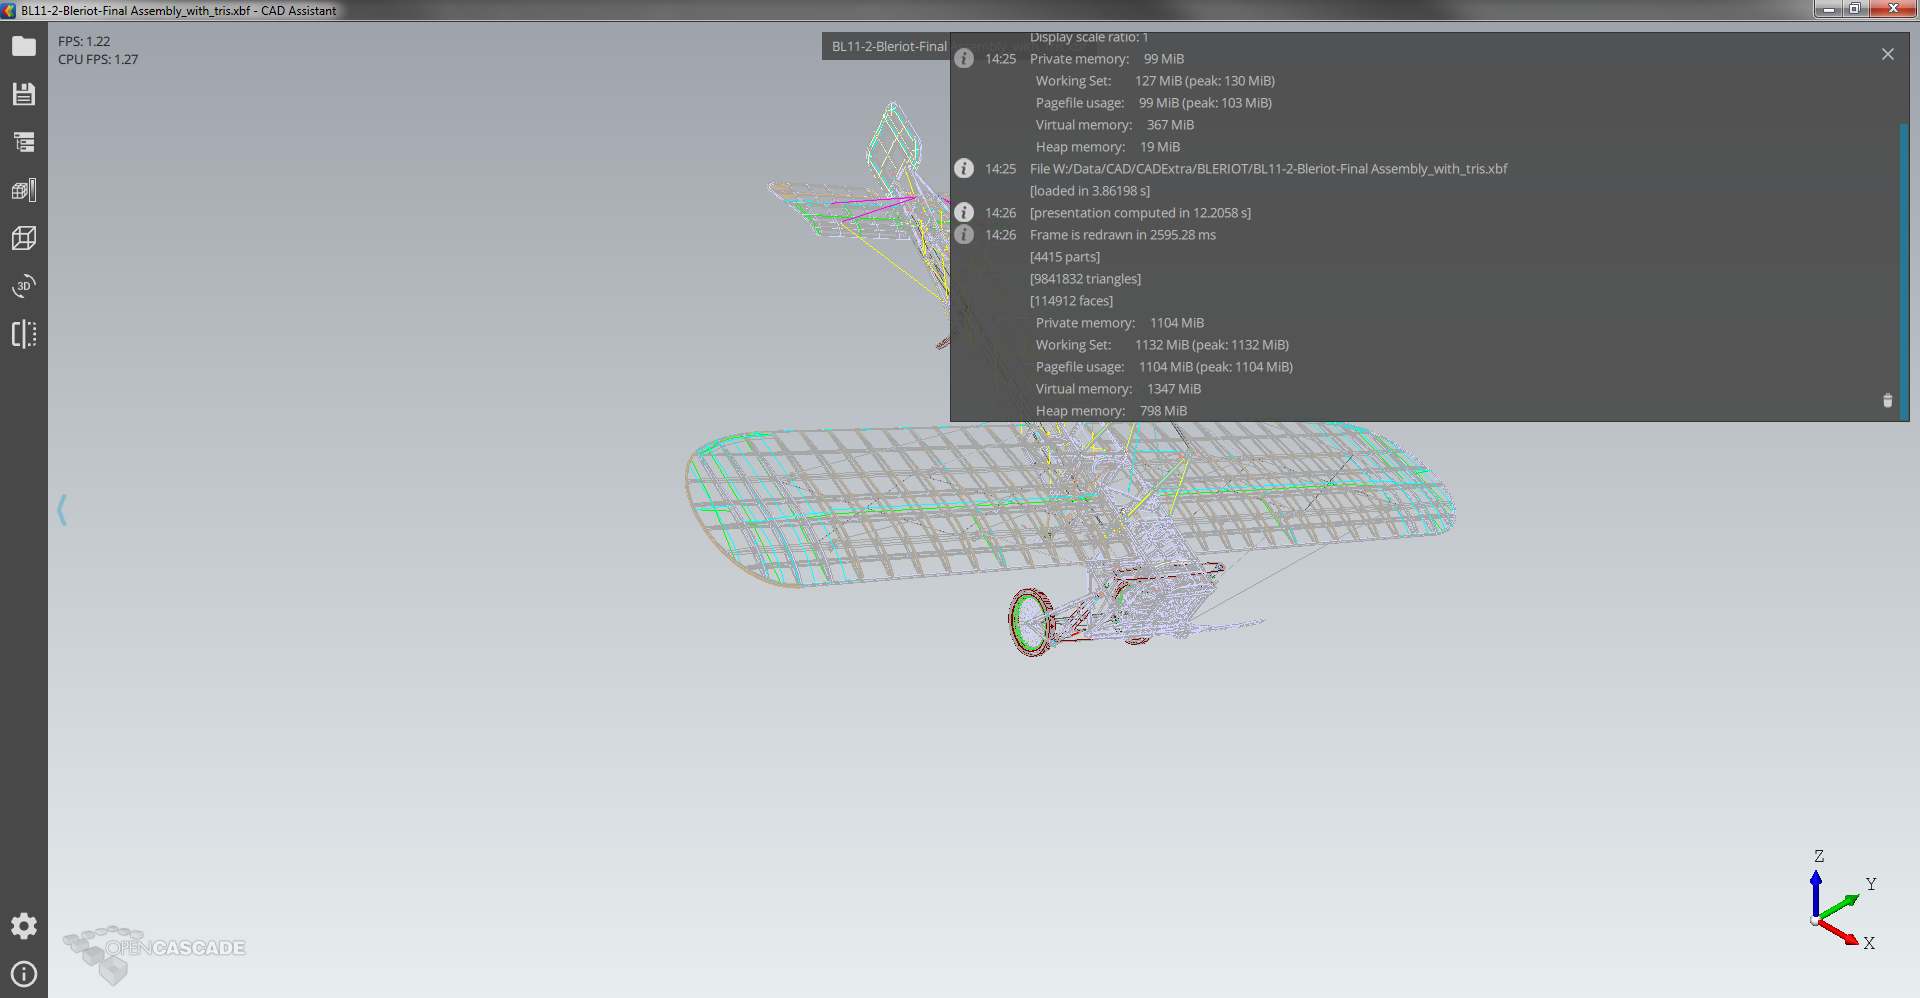The height and width of the screenshot is (998, 1920).
Task: Open the display mode cube icon
Action: [24, 190]
